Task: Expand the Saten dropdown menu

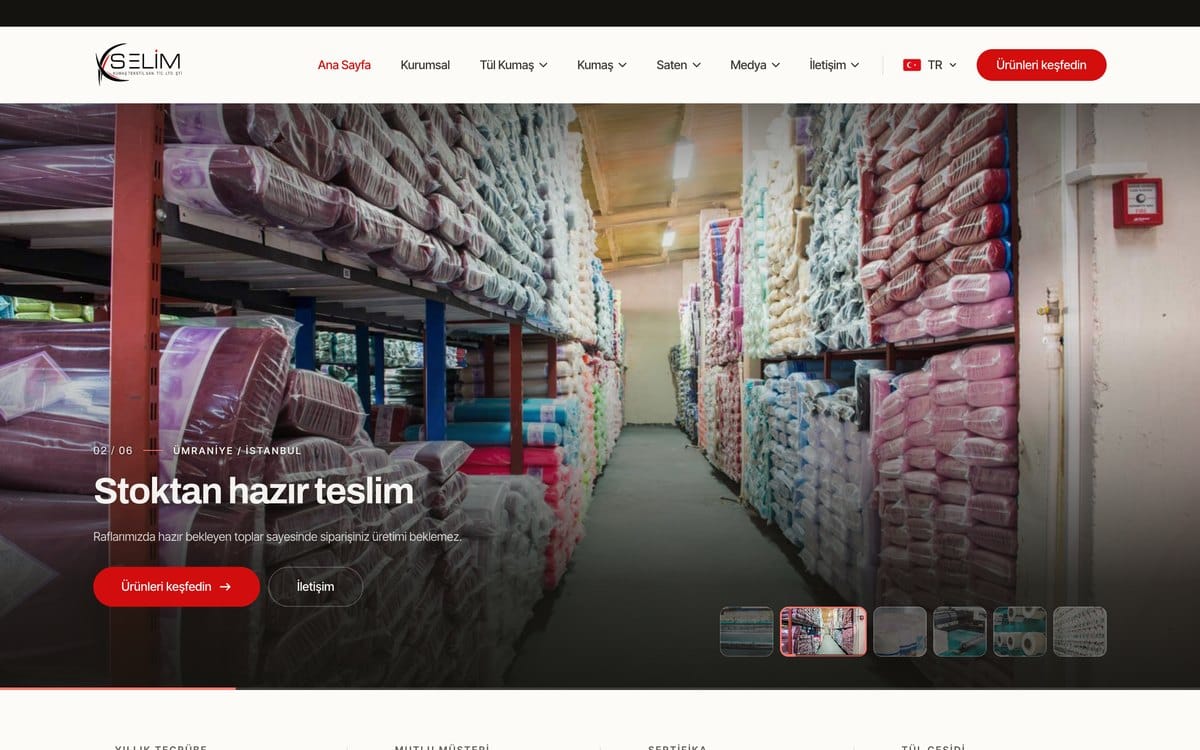Action: 678,65
